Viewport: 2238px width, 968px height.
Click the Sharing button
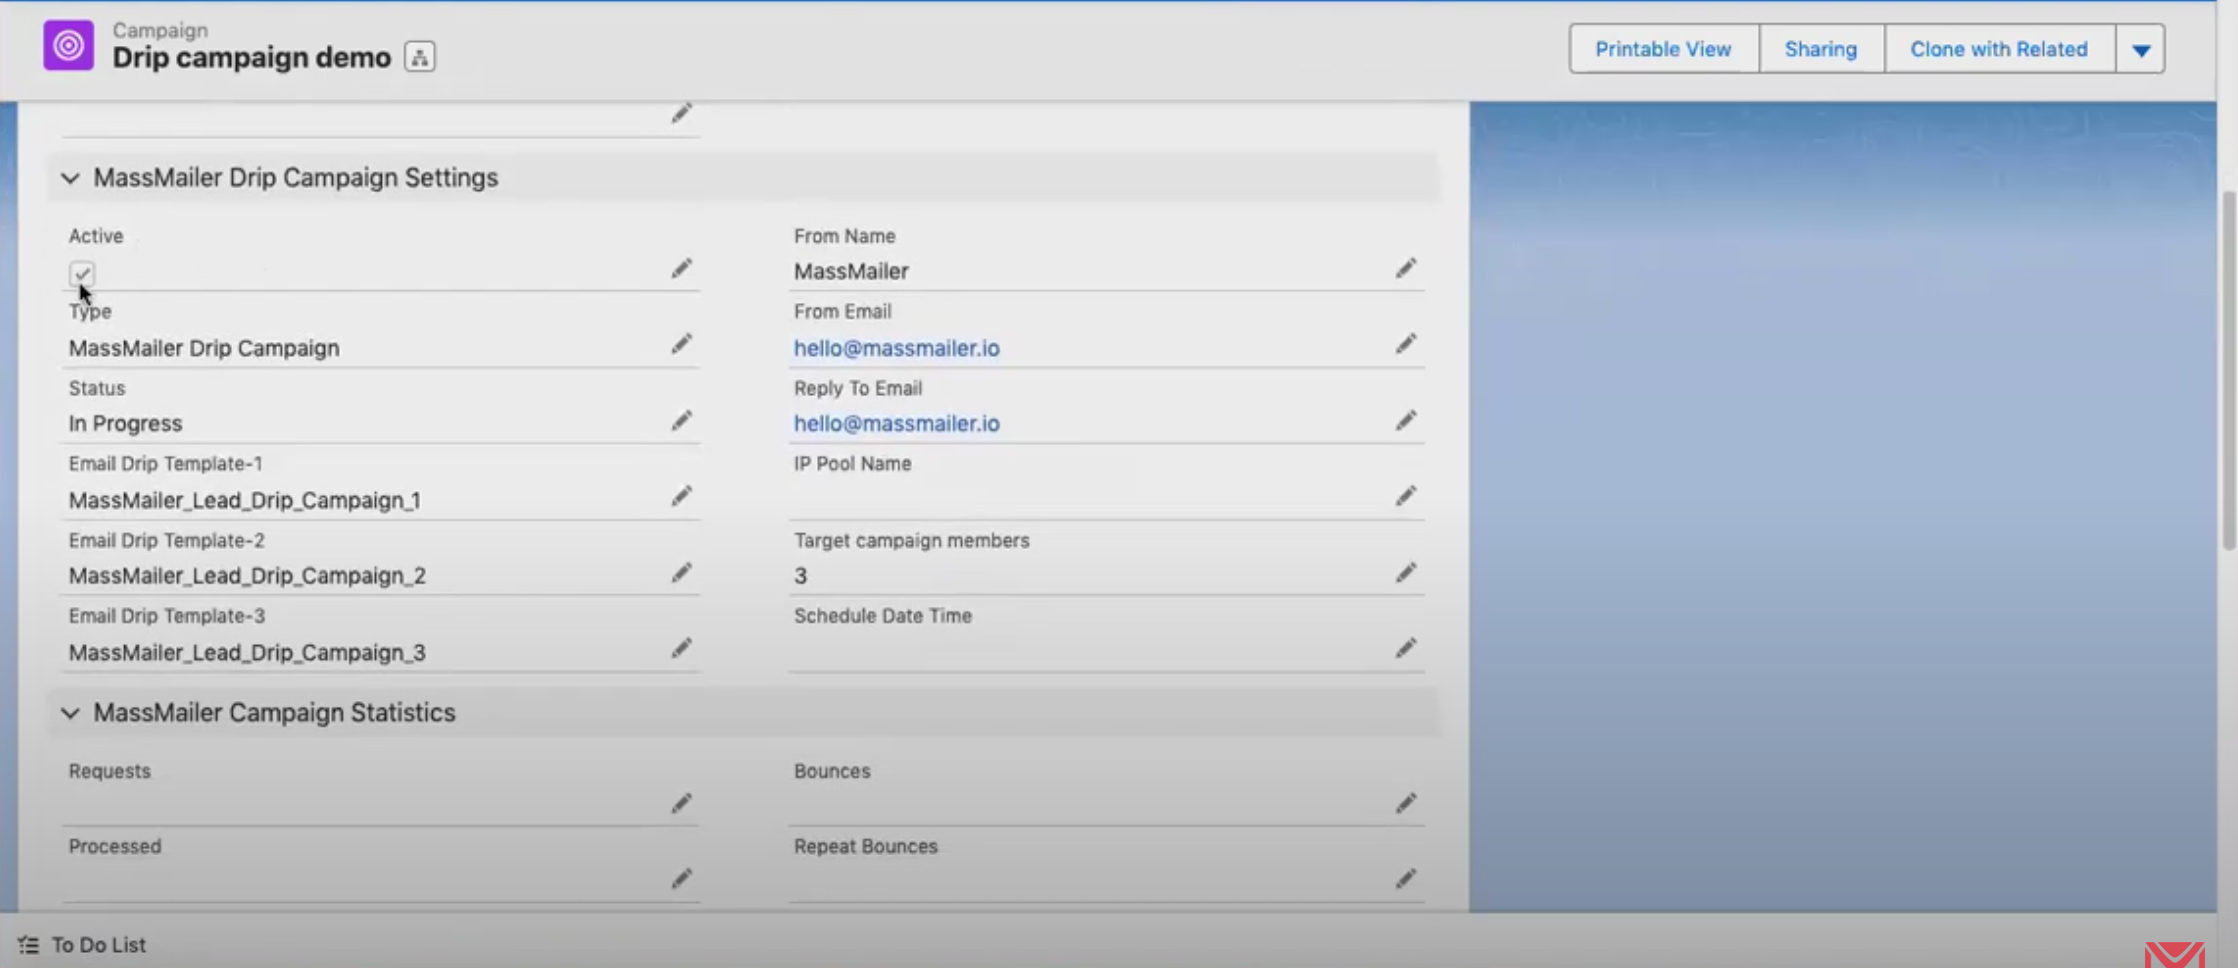coord(1821,49)
